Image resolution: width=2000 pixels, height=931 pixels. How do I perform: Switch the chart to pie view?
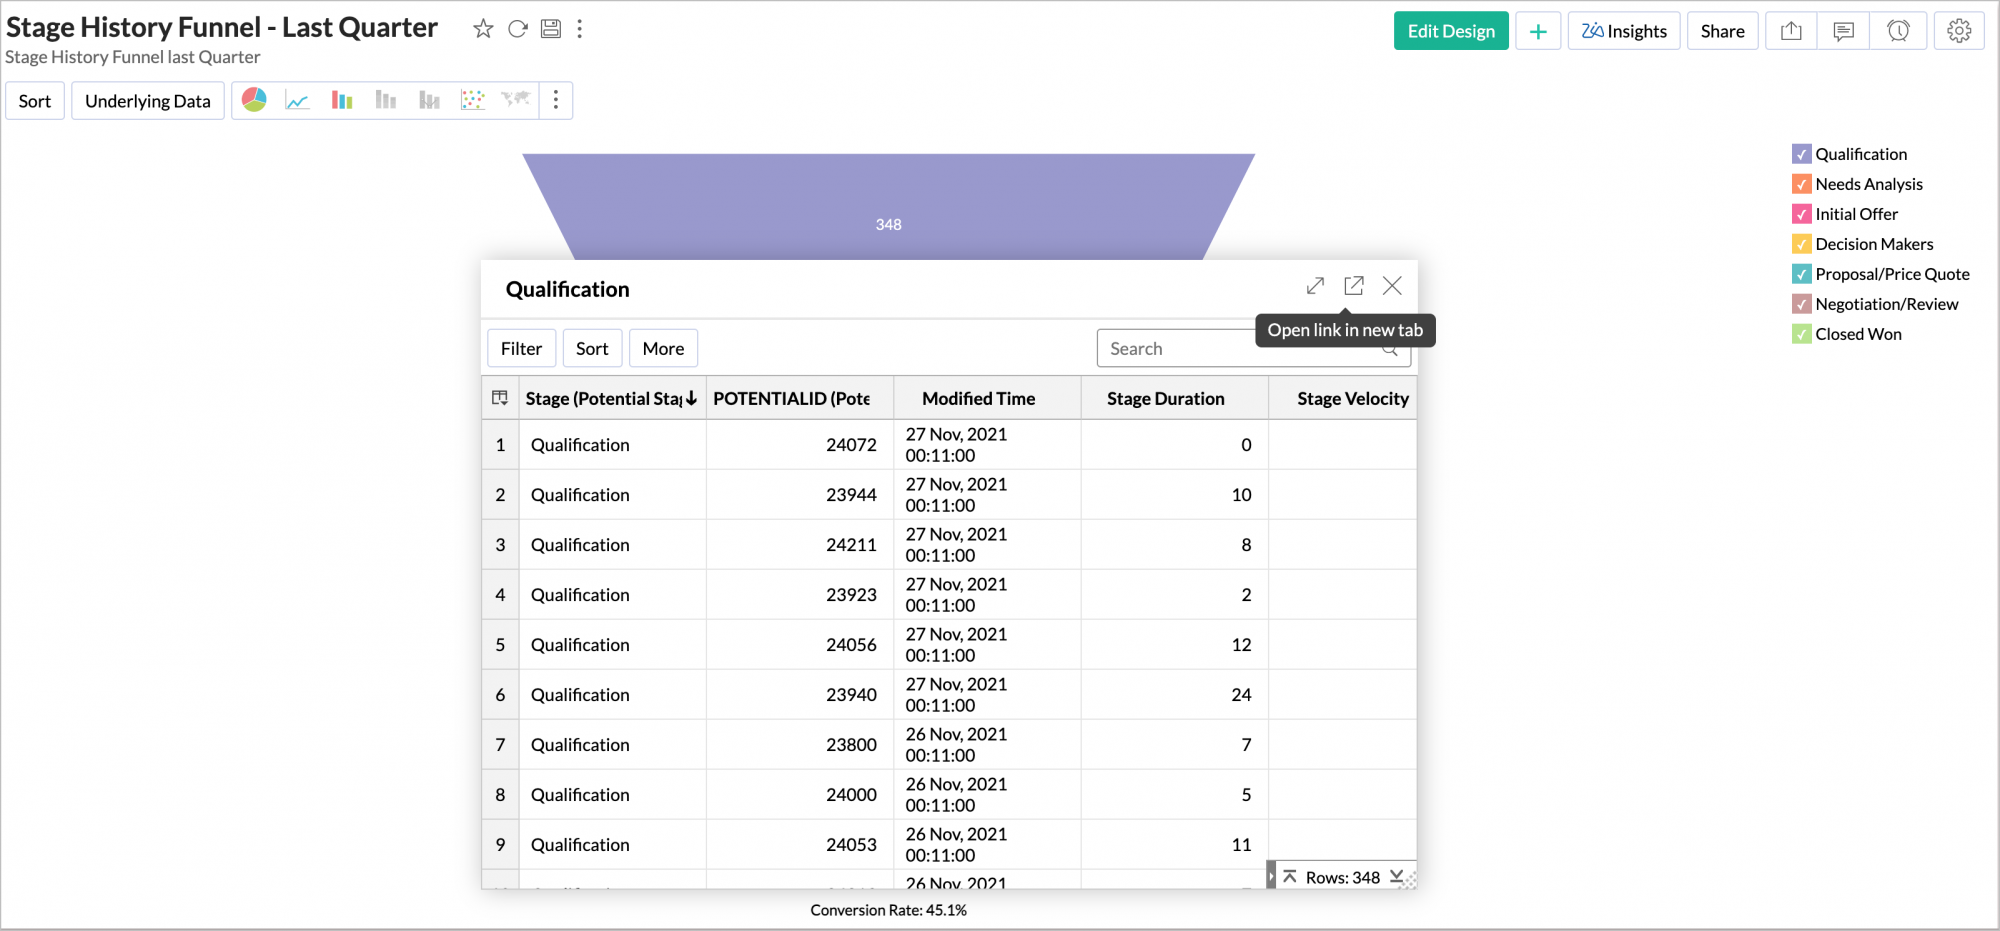[x=255, y=100]
